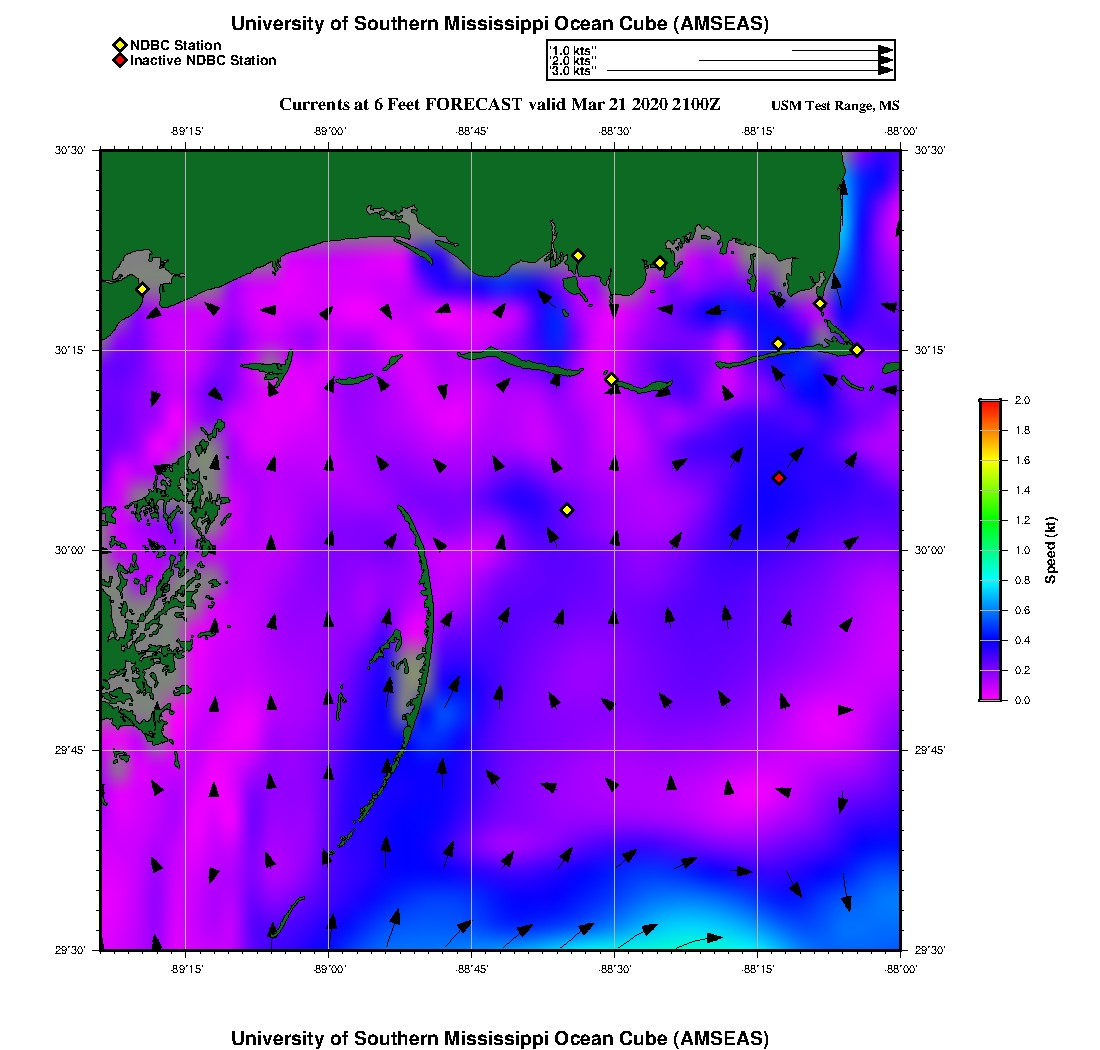Select the northernmost yellow NDBC station marker

(x=578, y=255)
